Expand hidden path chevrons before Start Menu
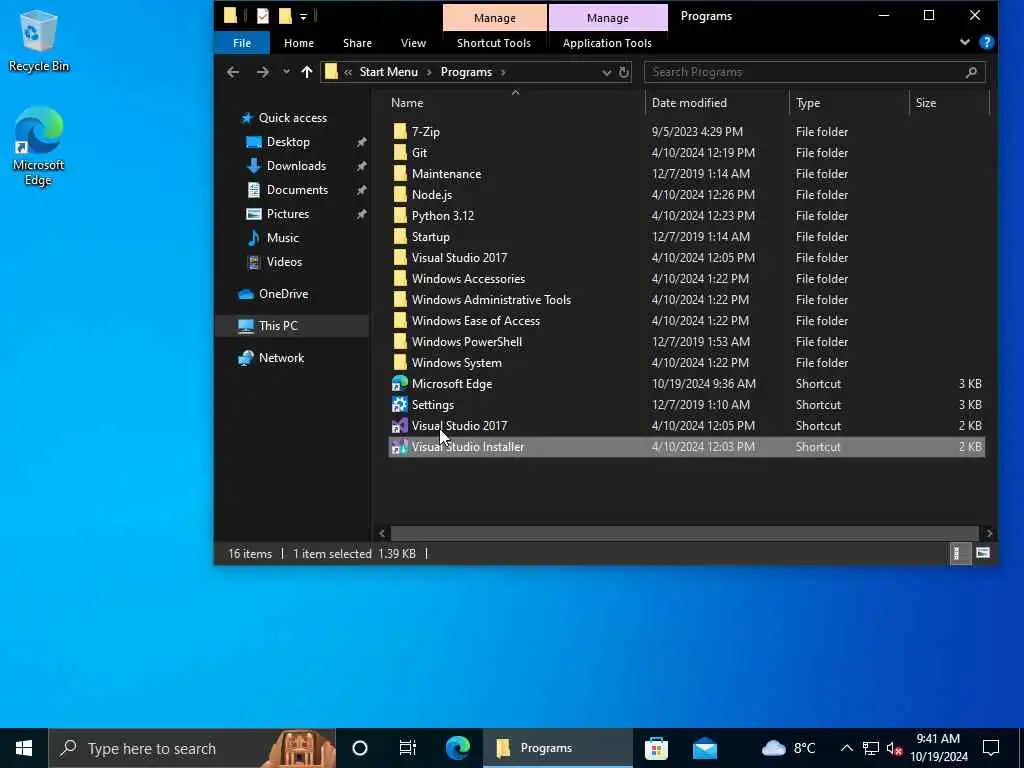1024x768 pixels. click(348, 72)
